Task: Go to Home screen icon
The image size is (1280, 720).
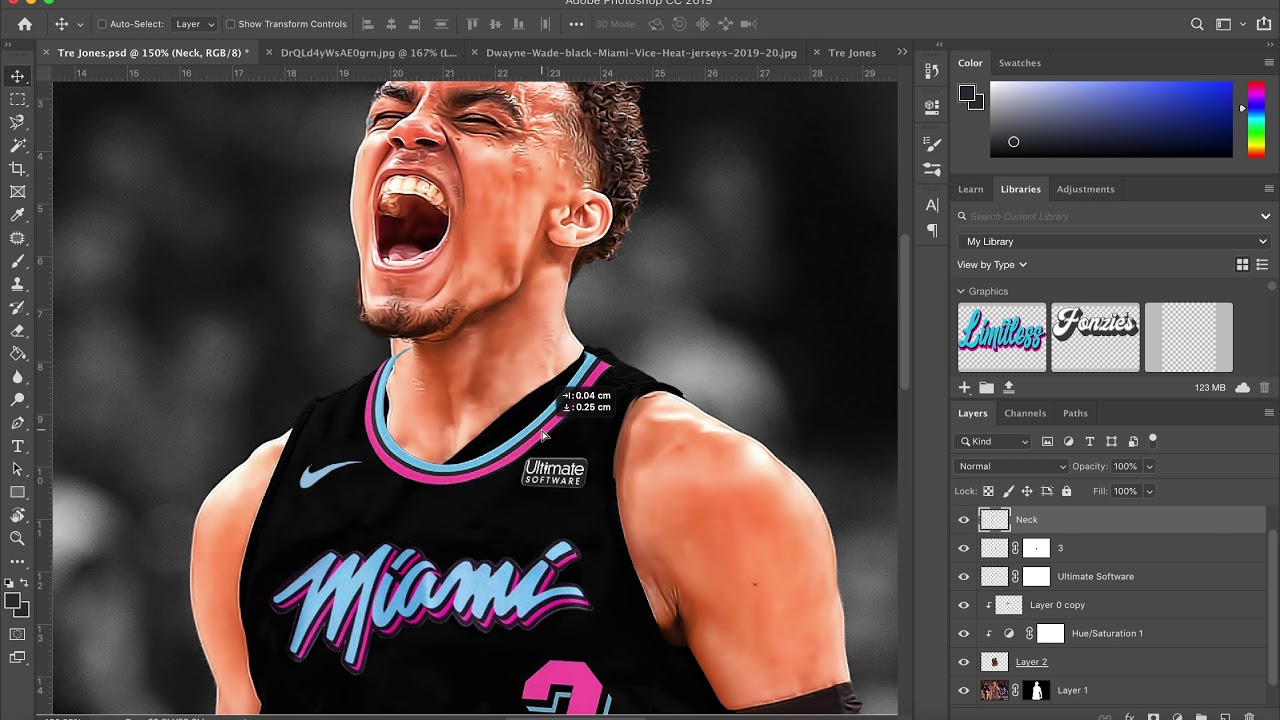Action: [24, 24]
